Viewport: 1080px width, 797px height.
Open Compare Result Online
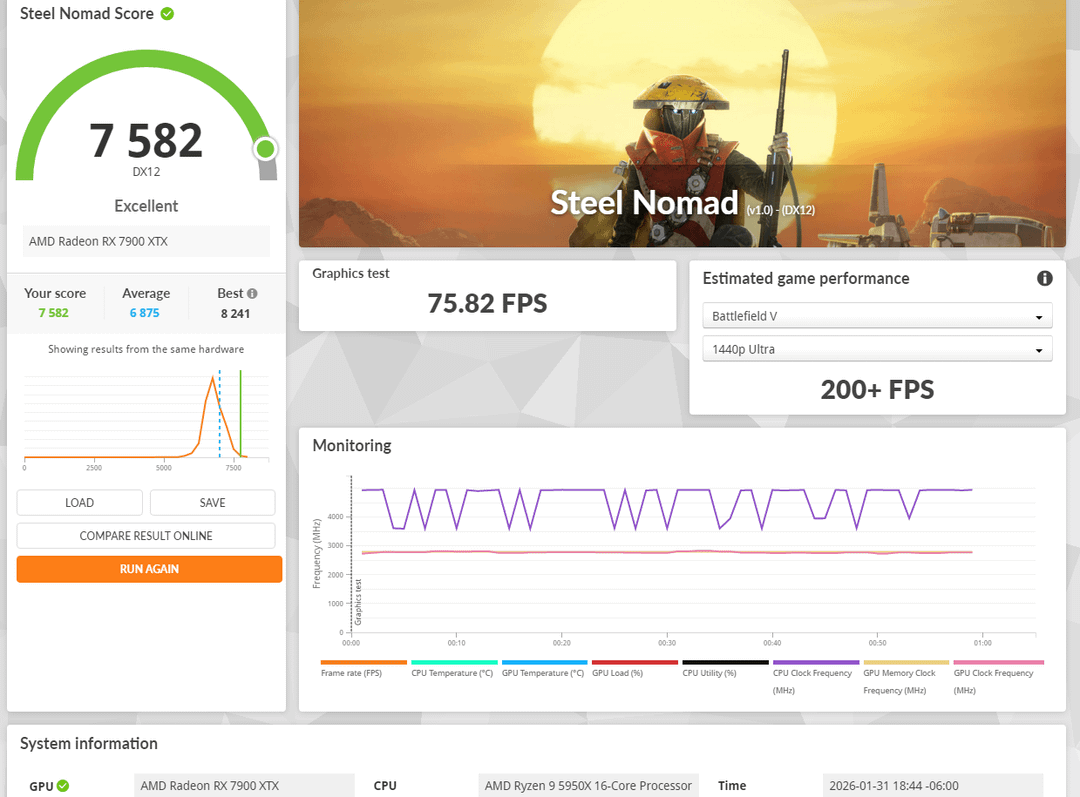(146, 536)
